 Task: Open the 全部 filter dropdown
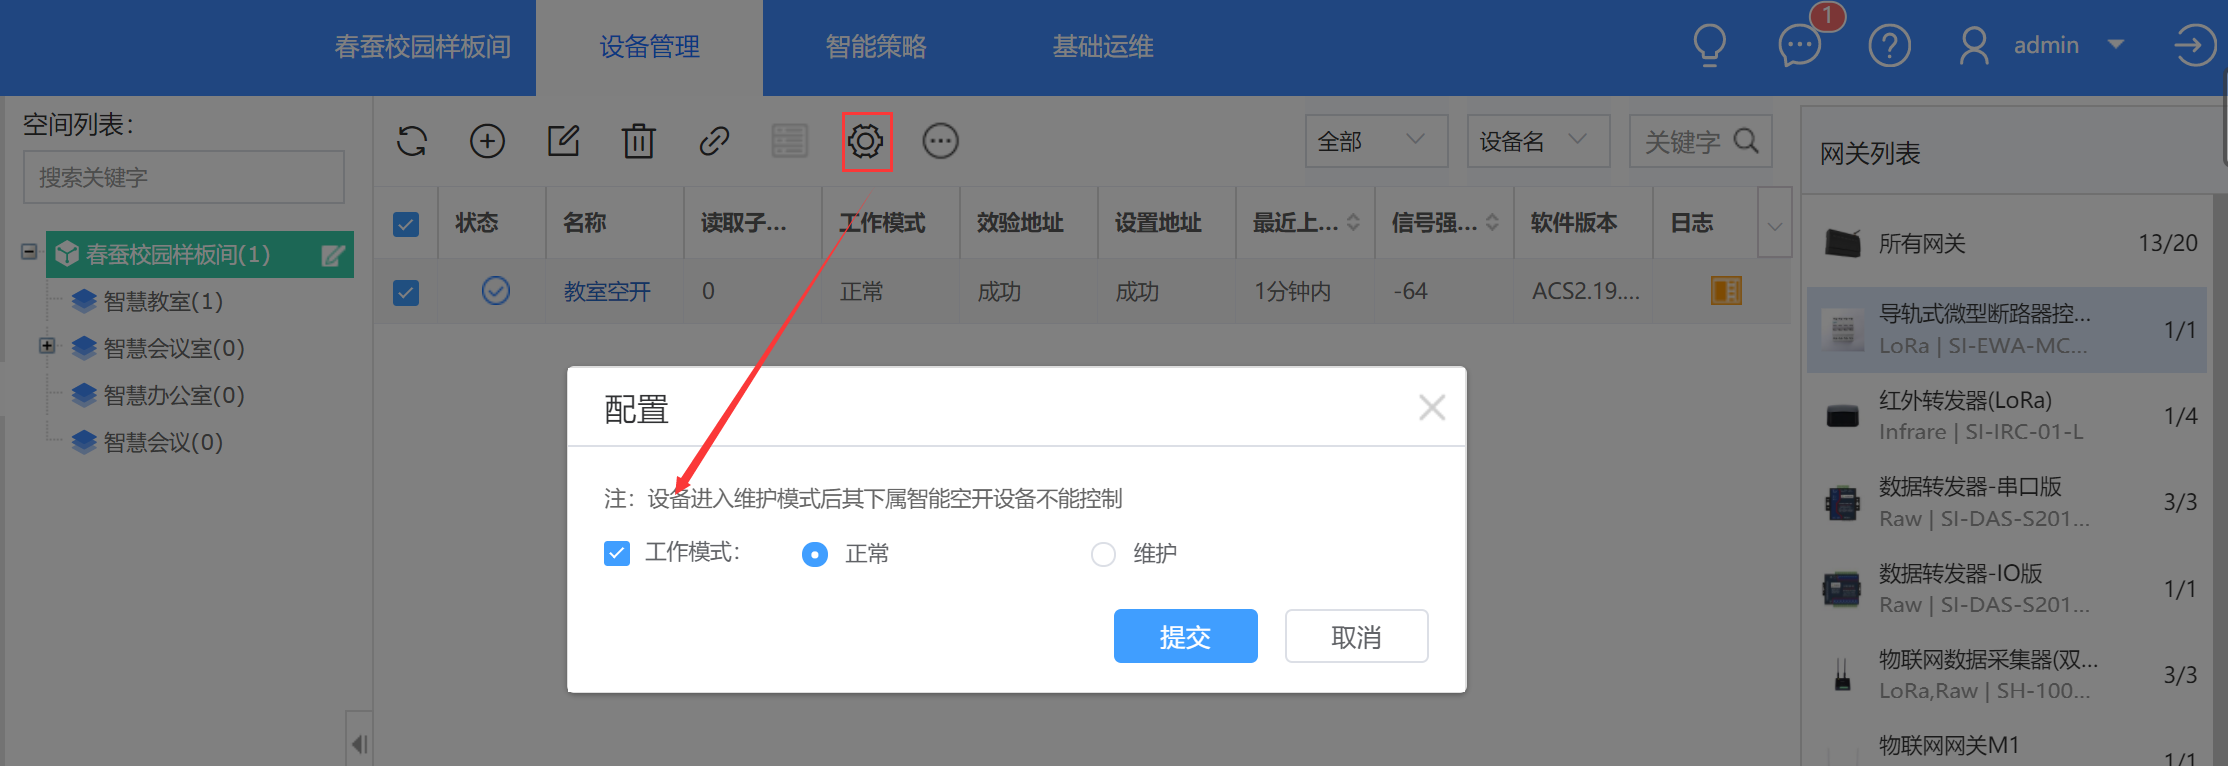1376,141
